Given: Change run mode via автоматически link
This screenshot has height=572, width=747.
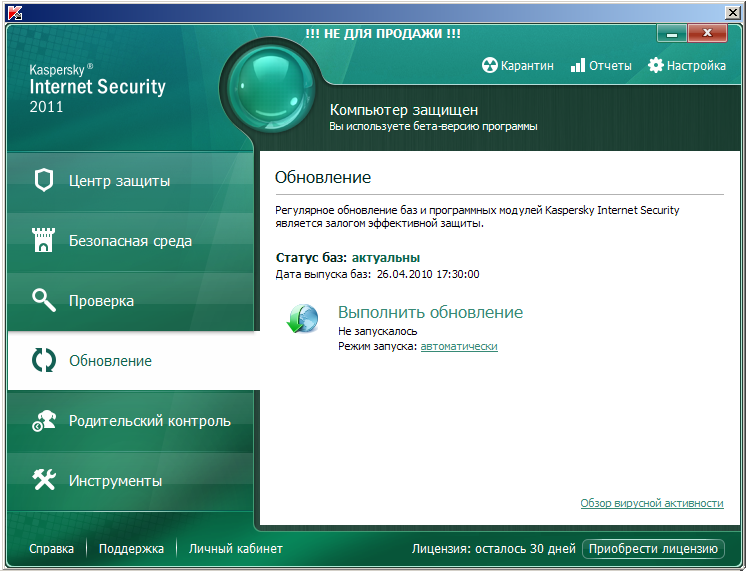Looking at the screenshot, I should click(x=459, y=346).
